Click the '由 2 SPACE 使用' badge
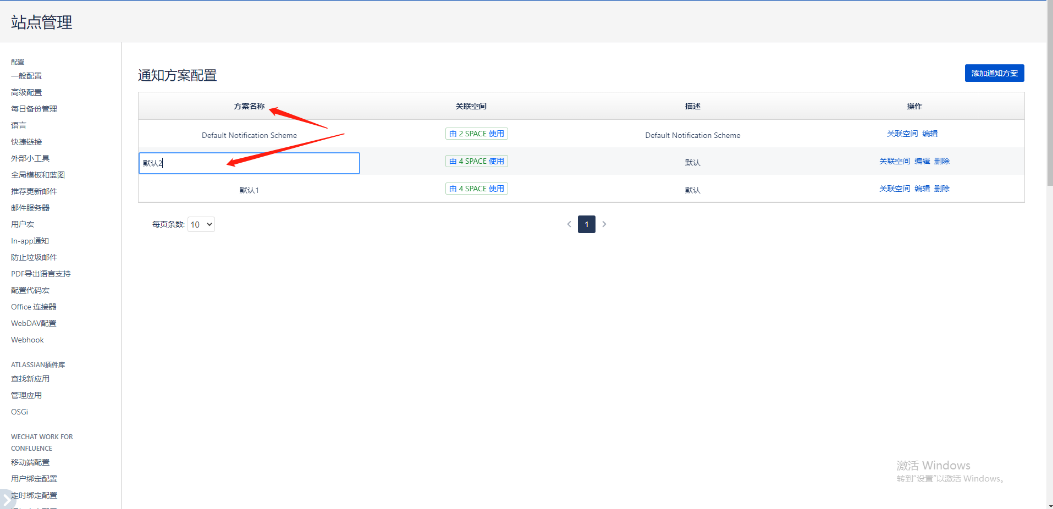This screenshot has height=509, width=1053. (x=477, y=133)
